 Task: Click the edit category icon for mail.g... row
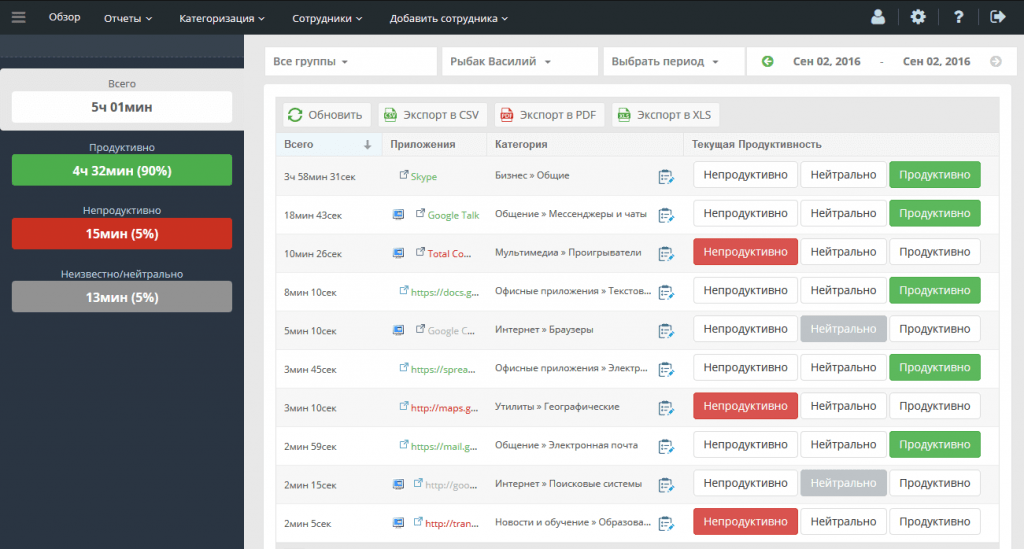click(665, 447)
